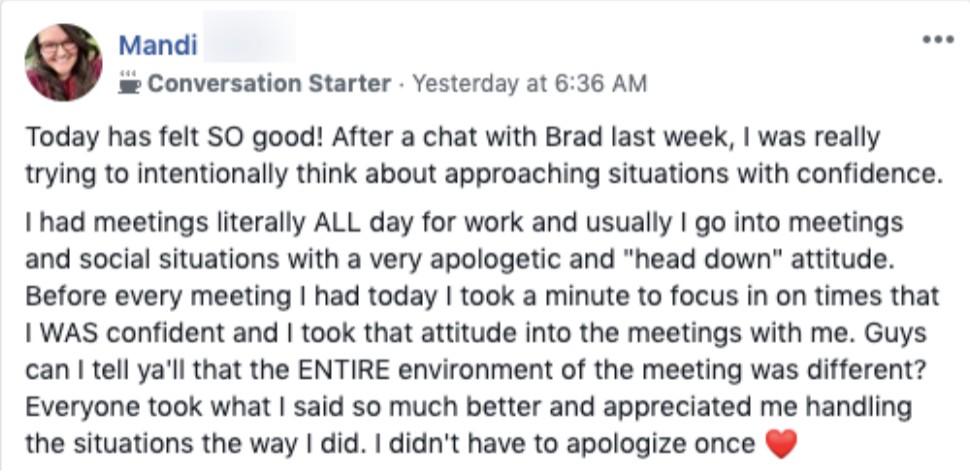Click the coffee cup badge icon
This screenshot has height=474, width=970.
(x=130, y=84)
